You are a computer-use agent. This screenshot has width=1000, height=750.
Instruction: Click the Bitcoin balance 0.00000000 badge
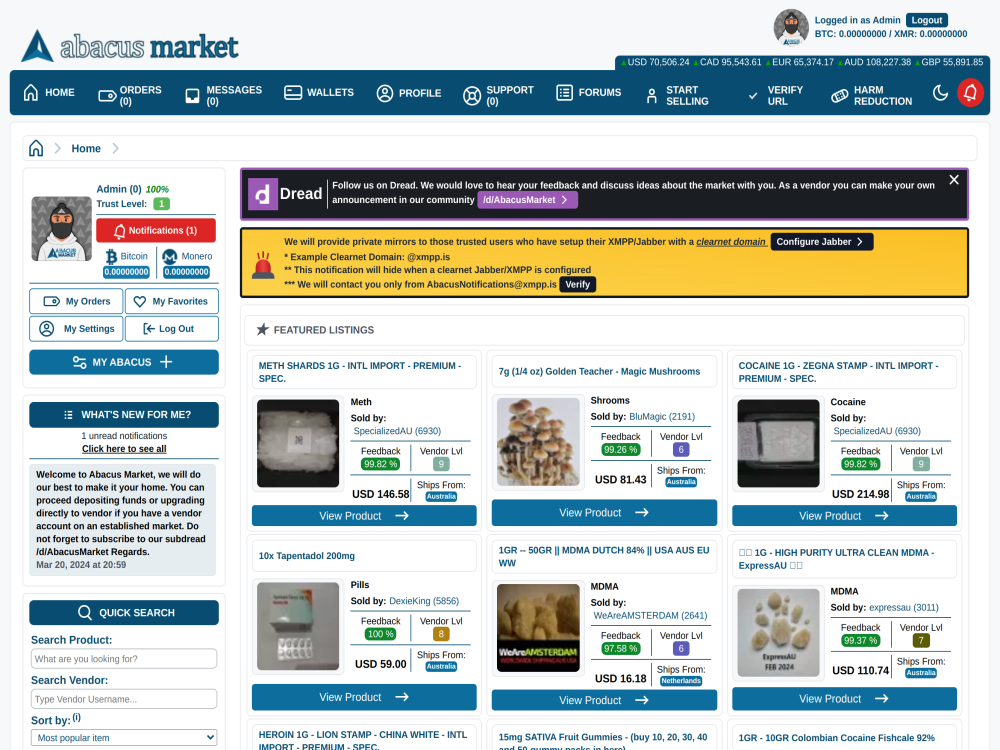126,272
